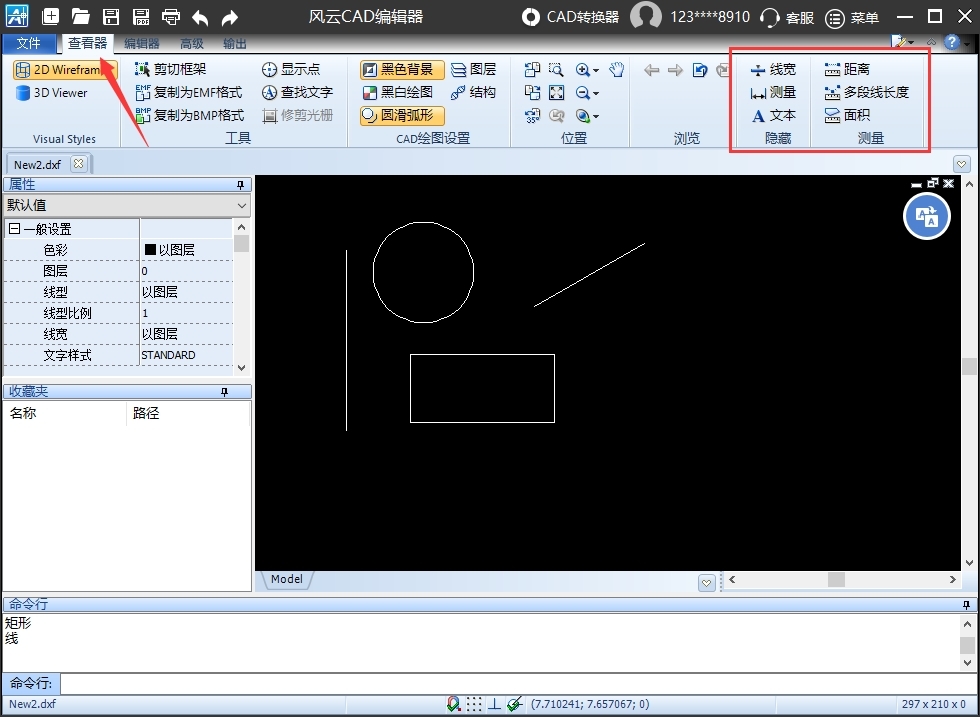Image resolution: width=980 pixels, height=717 pixels.
Task: Toggle 显示点 option
Action: [291, 69]
